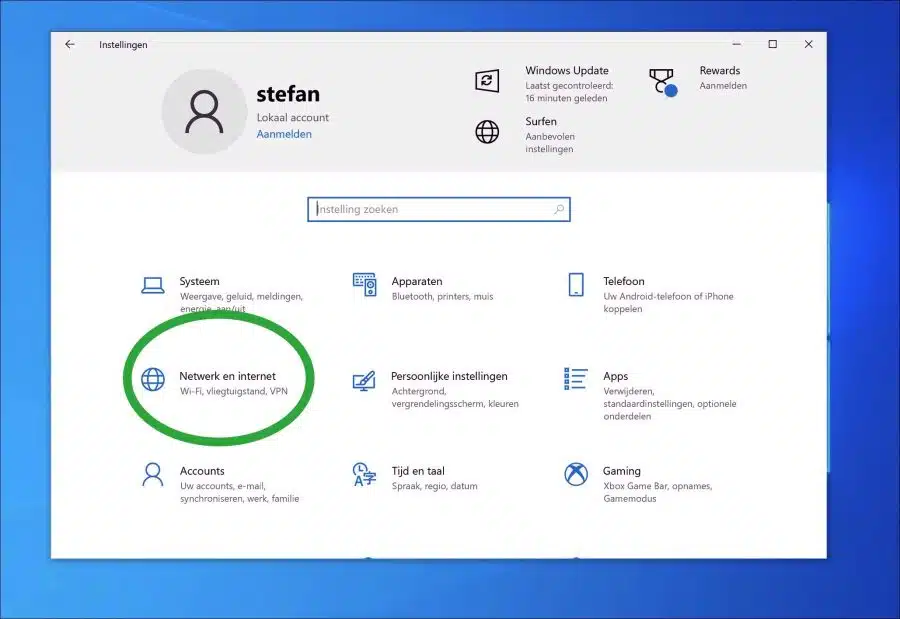This screenshot has width=900, height=619.
Task: Select the 'Gaming' category label
Action: [622, 471]
